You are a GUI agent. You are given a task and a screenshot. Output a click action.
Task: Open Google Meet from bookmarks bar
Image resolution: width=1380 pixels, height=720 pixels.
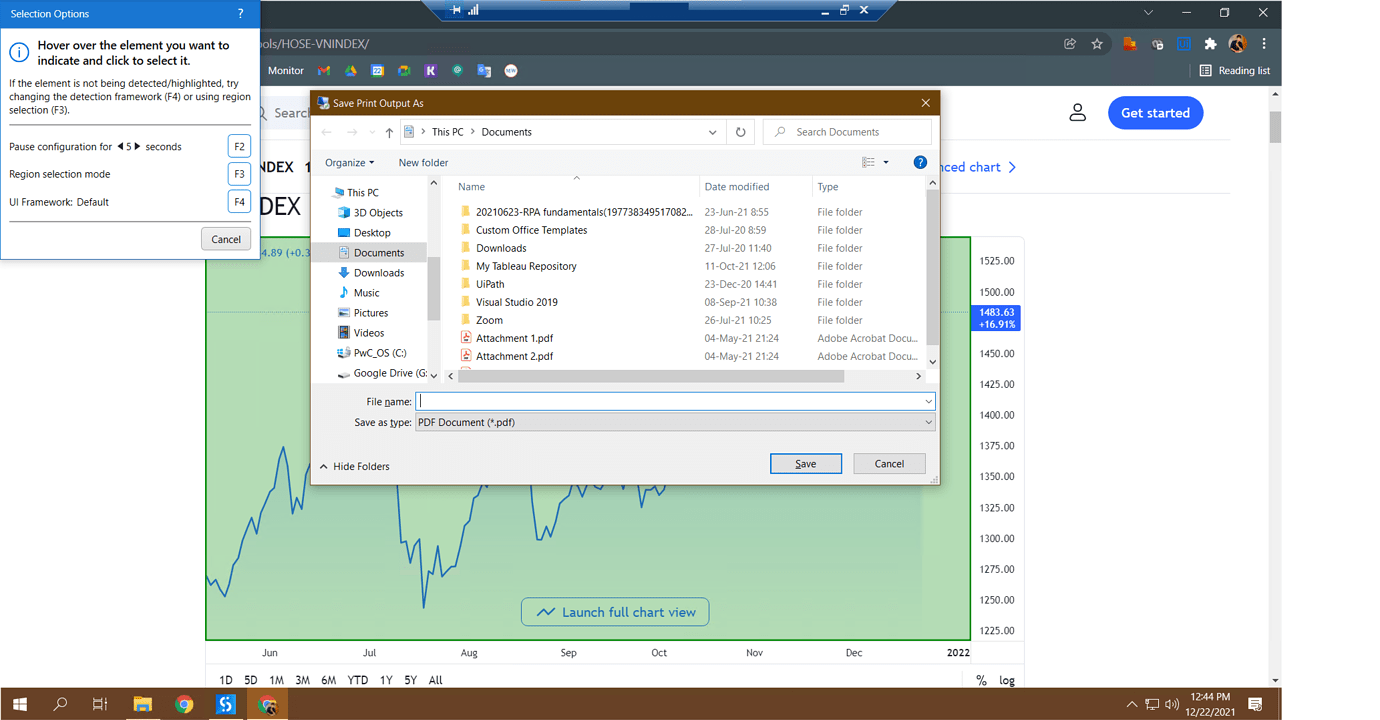tap(404, 70)
